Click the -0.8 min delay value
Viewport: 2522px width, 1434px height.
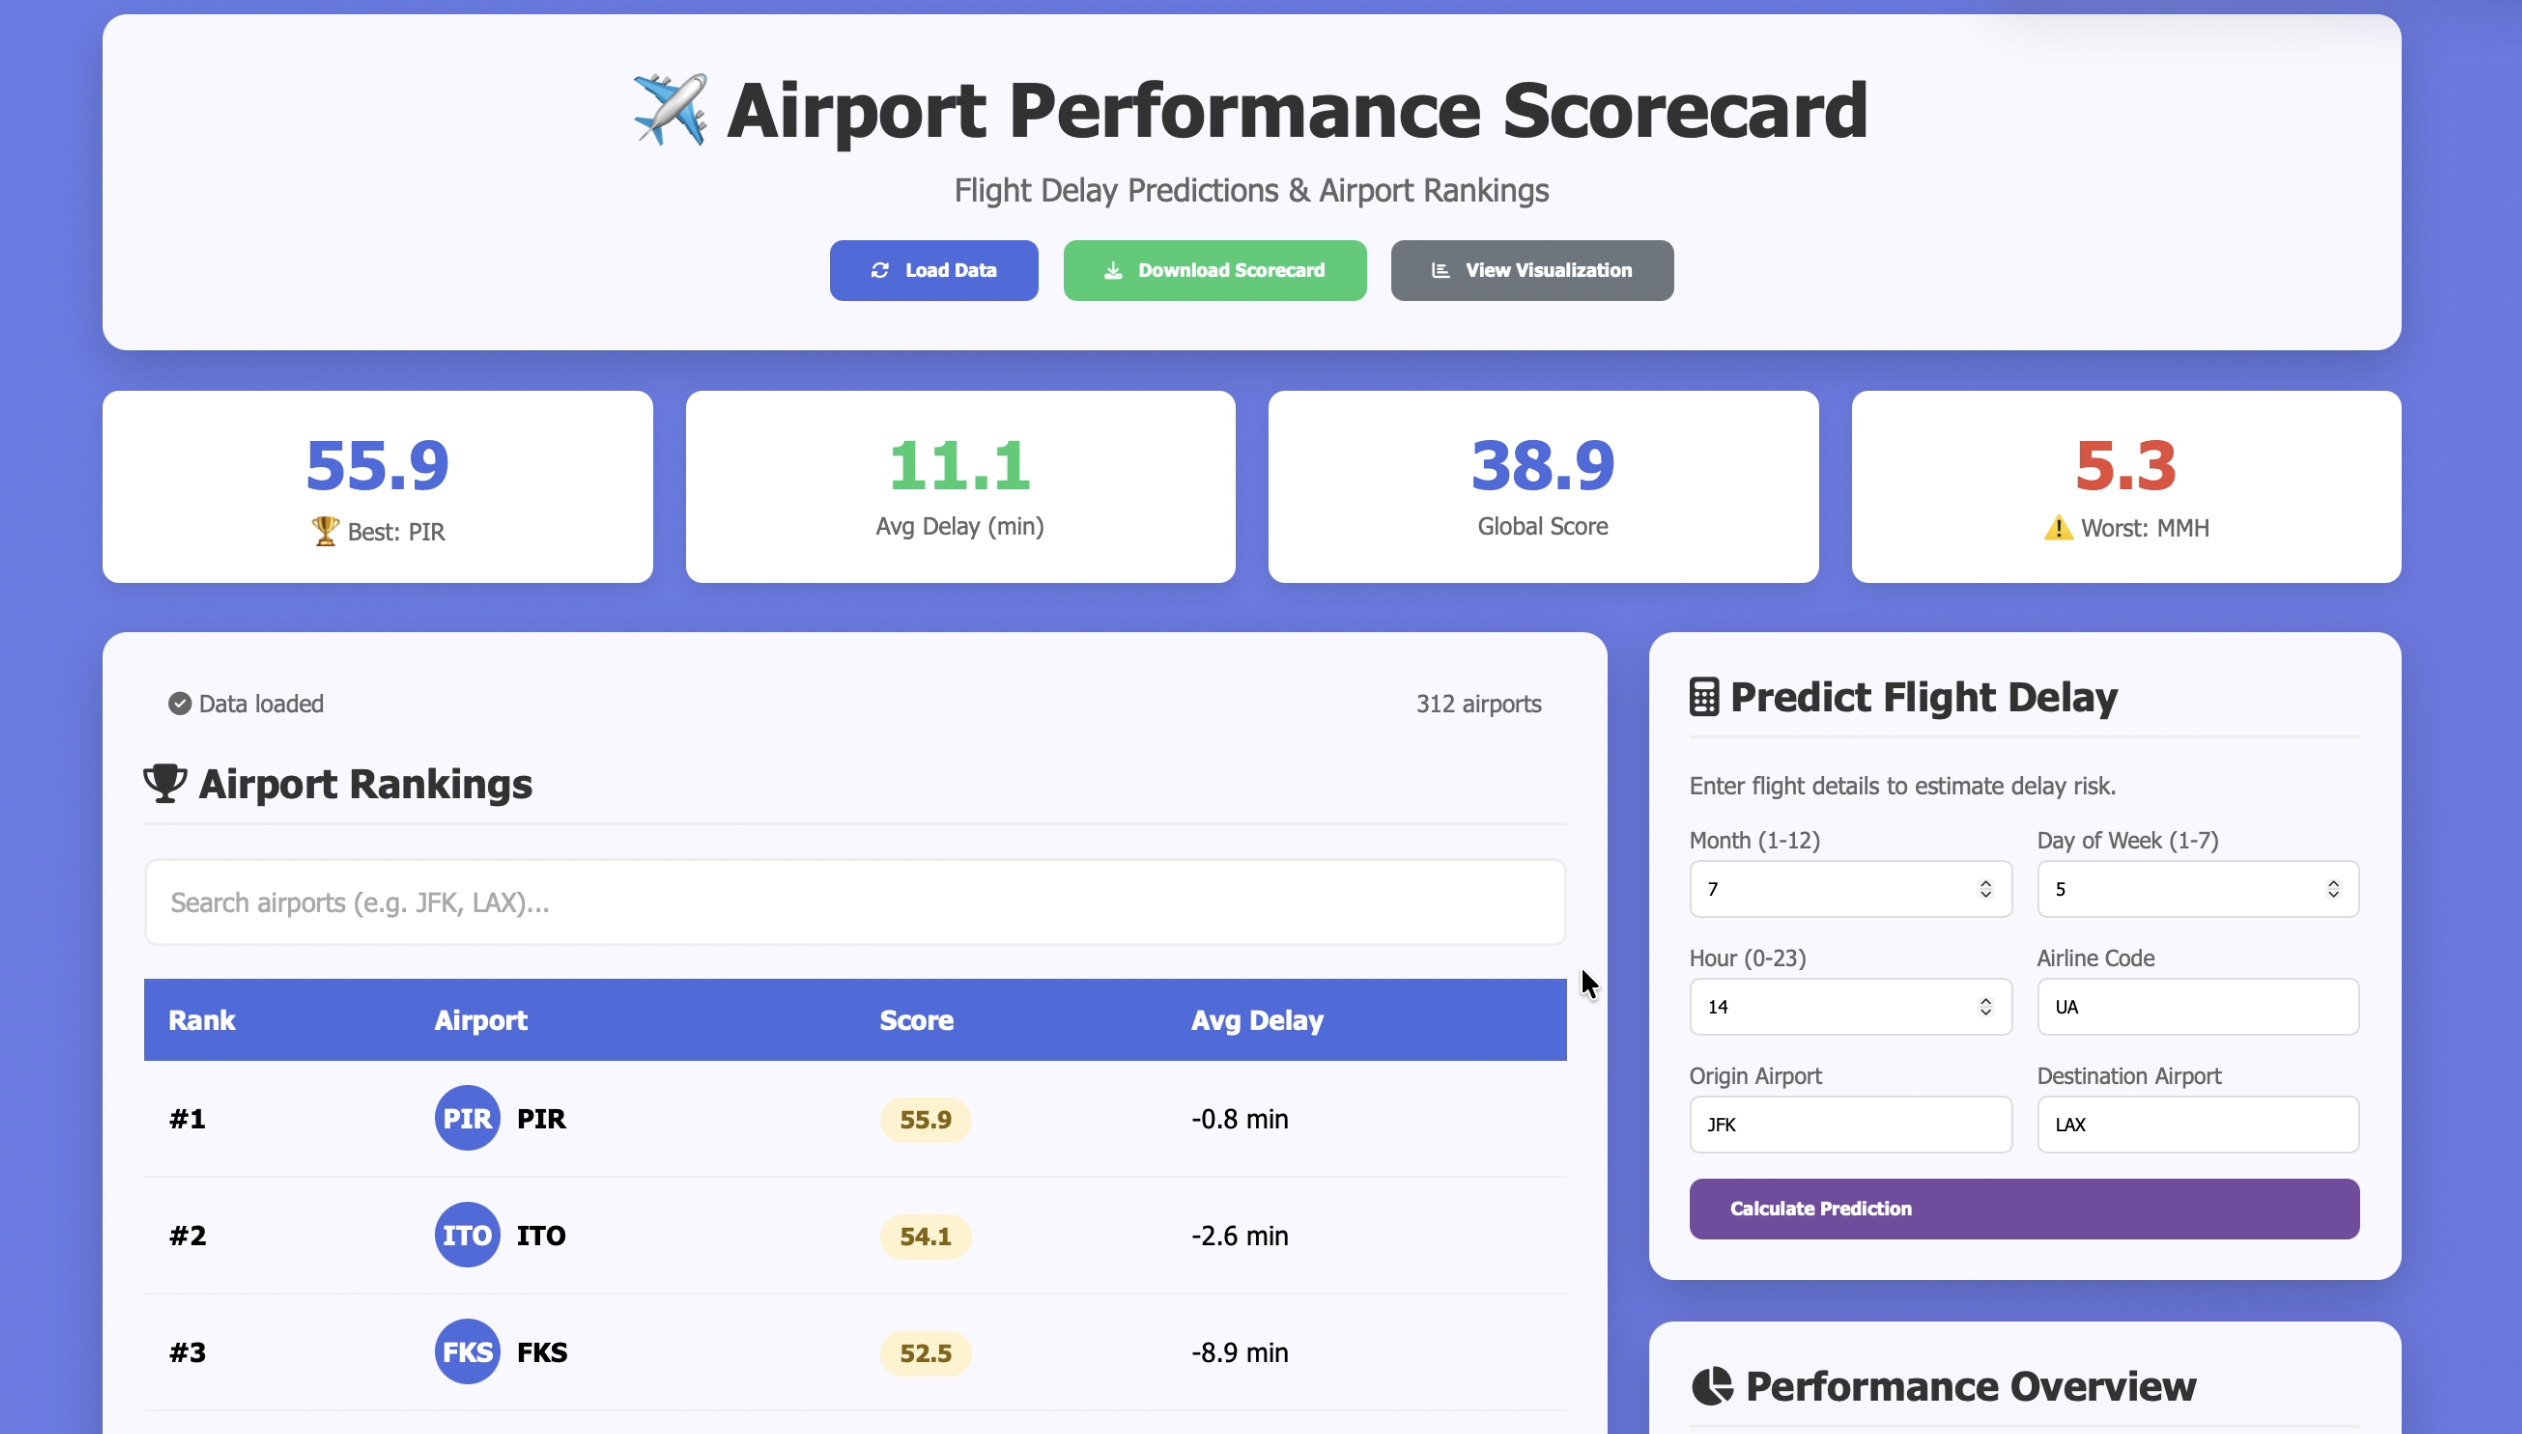pos(1240,1119)
